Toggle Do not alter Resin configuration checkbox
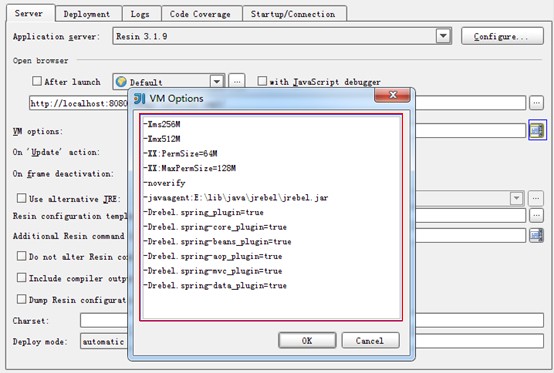554x373 pixels. point(22,256)
